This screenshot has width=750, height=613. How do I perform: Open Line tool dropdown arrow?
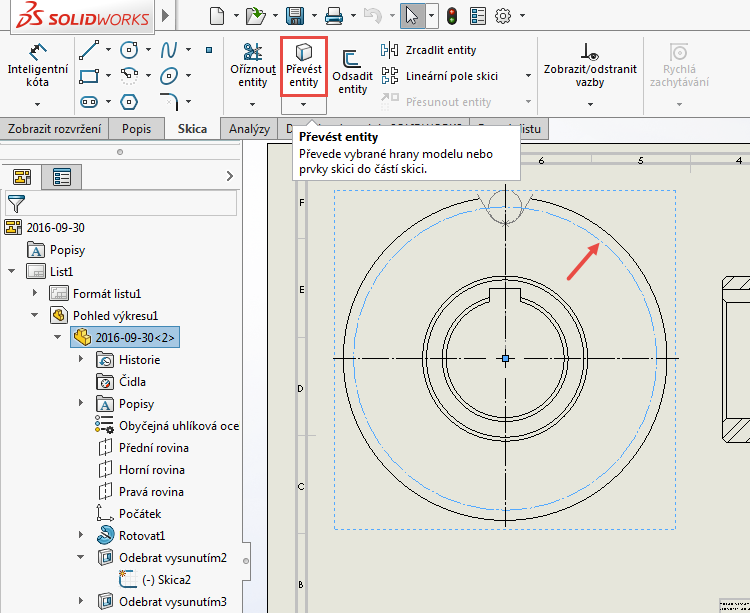[x=109, y=50]
